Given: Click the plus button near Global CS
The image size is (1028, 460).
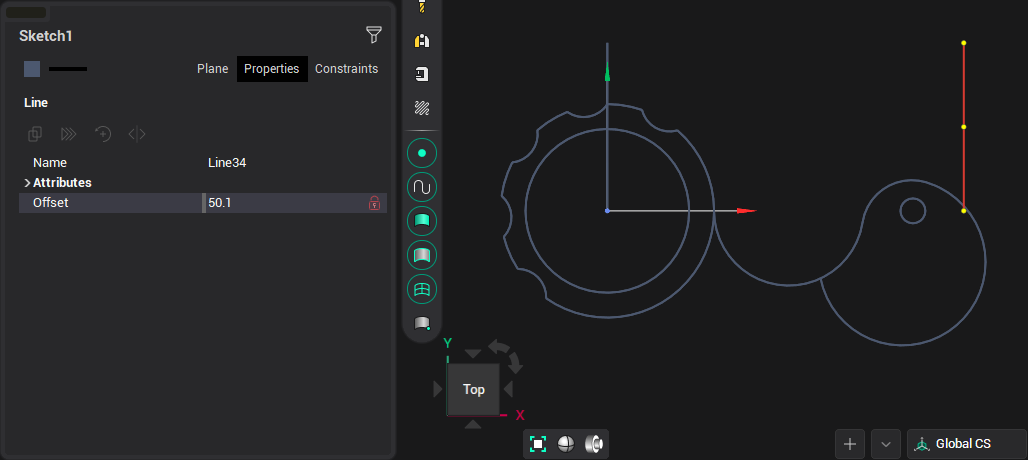Looking at the screenshot, I should tap(850, 444).
